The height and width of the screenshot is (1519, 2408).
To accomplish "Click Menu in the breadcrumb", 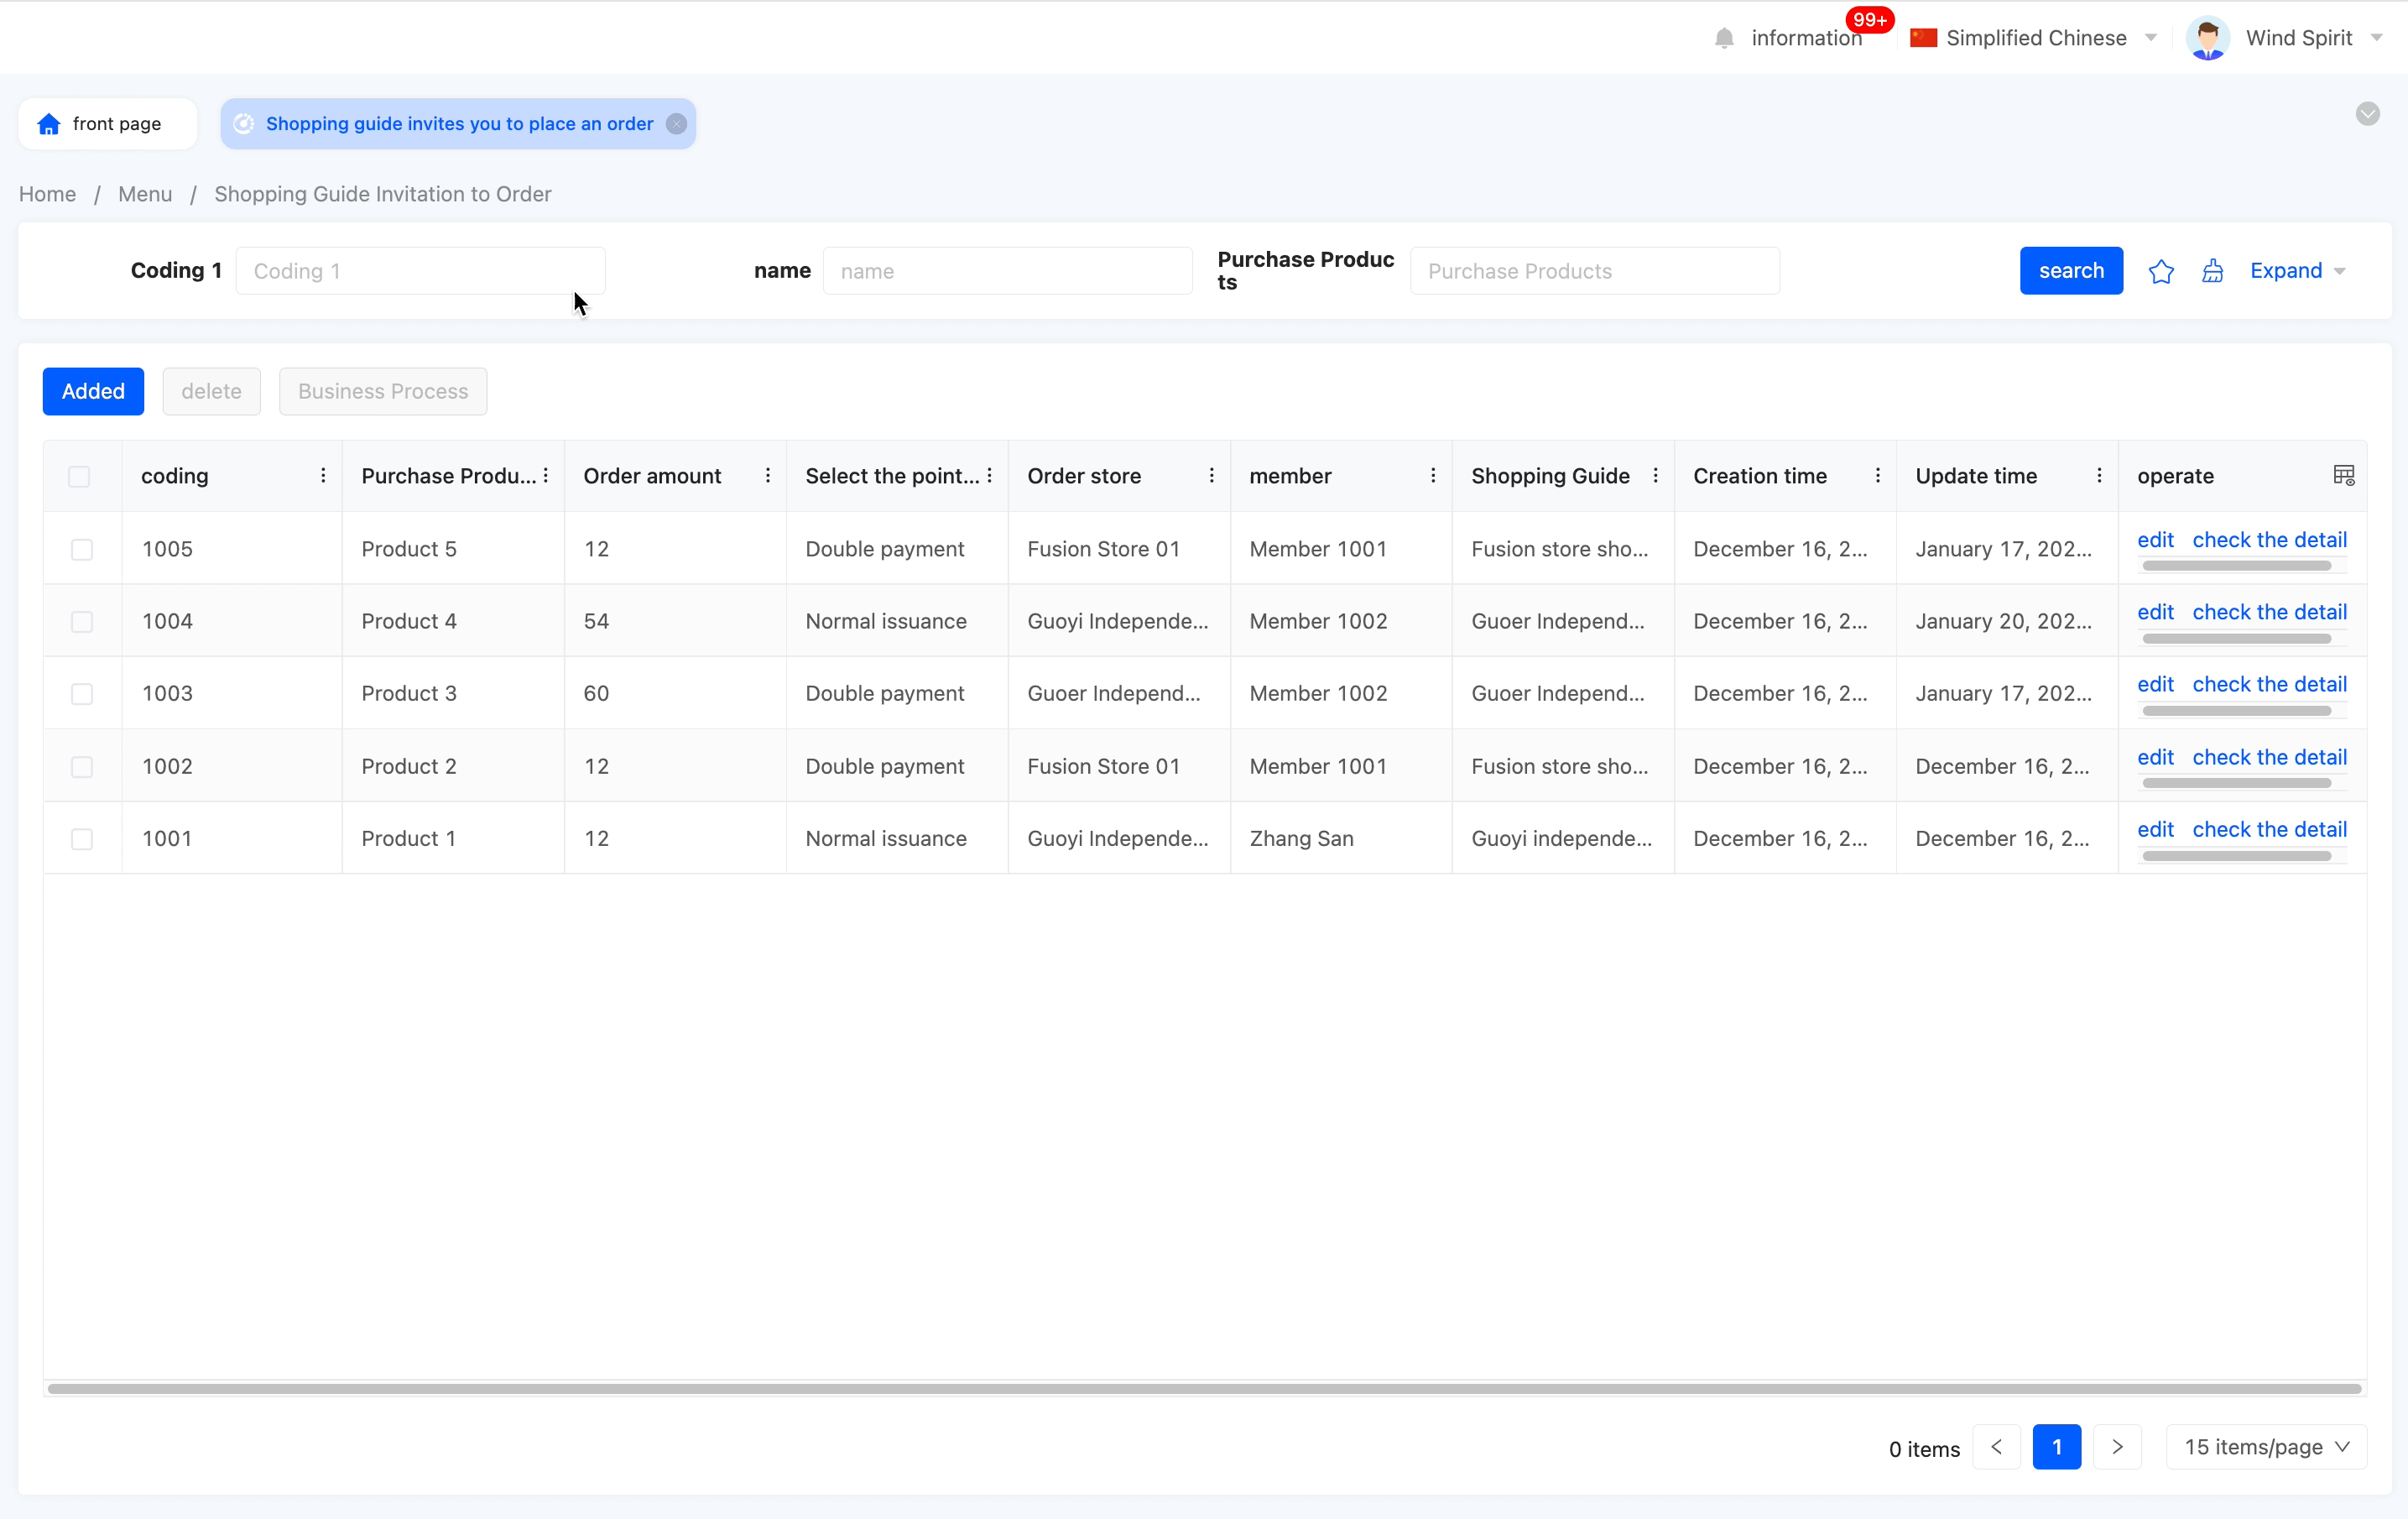I will (145, 194).
